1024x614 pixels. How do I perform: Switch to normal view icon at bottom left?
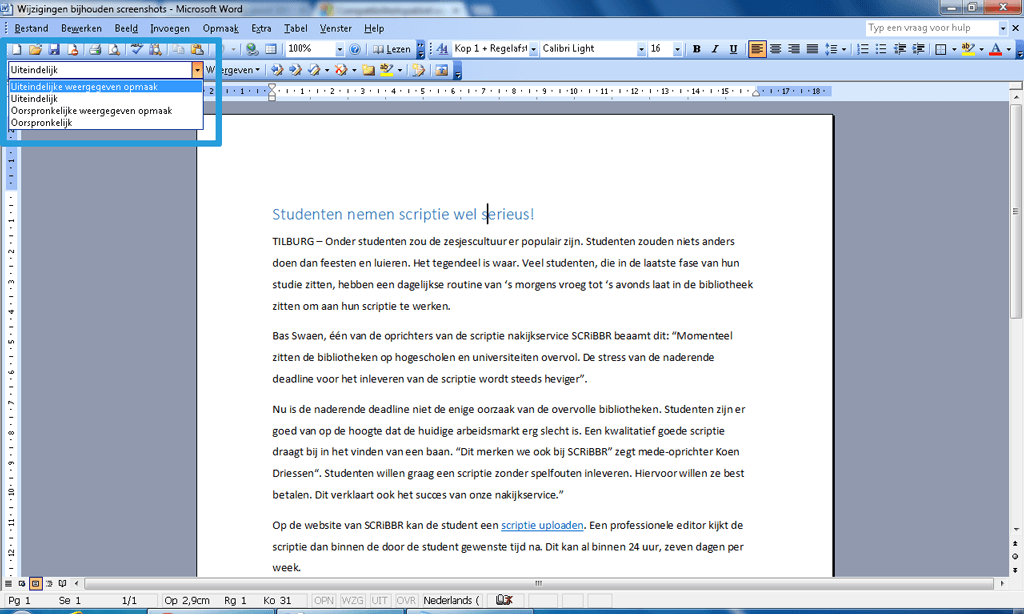[8, 583]
